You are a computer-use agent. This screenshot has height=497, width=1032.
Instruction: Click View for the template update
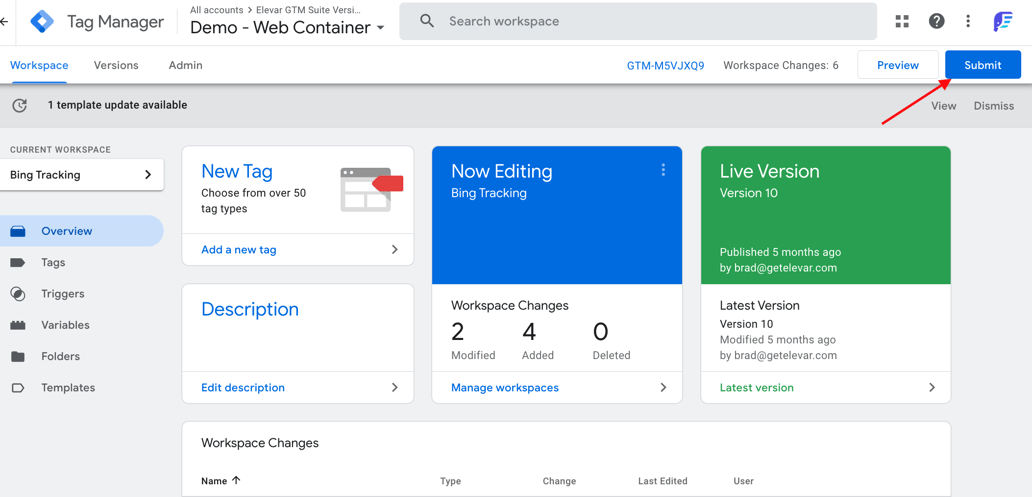pyautogui.click(x=944, y=105)
